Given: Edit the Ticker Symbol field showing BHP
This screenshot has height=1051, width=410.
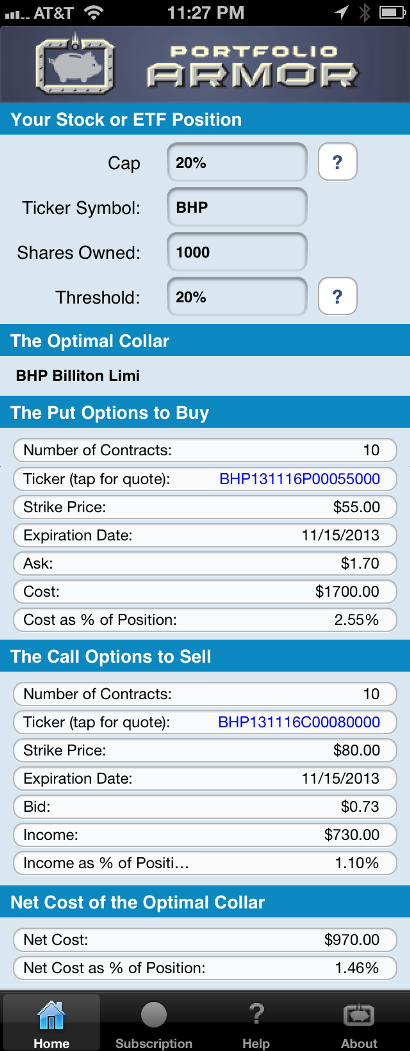Looking at the screenshot, I should point(237,207).
